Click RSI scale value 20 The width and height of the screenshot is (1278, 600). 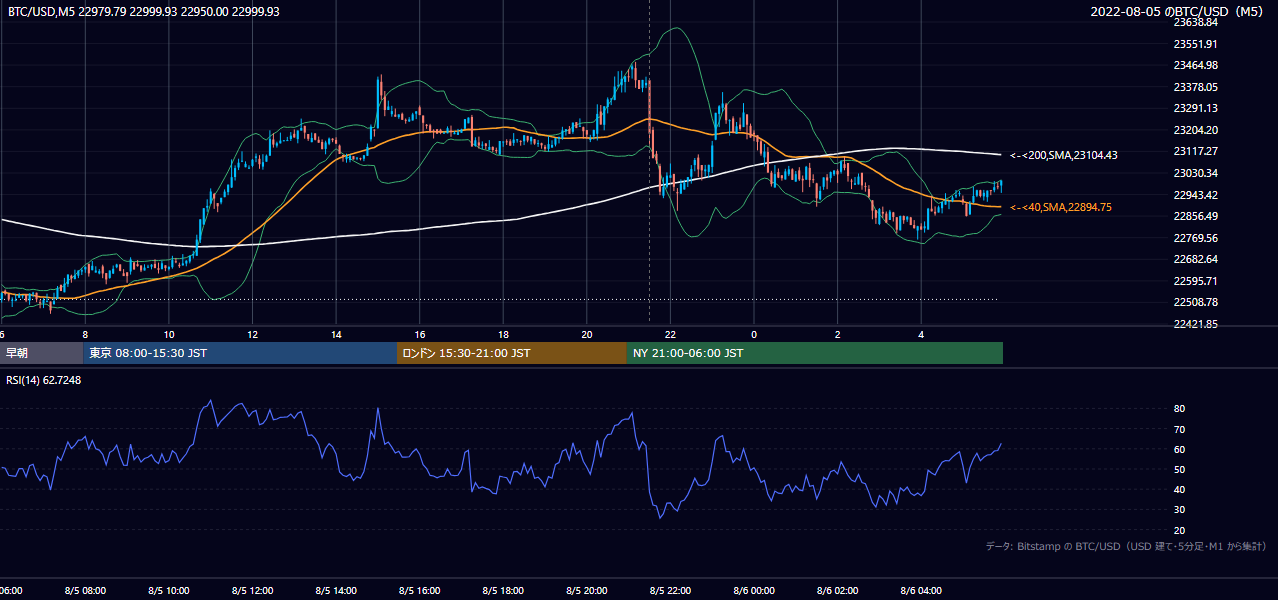click(x=1179, y=530)
